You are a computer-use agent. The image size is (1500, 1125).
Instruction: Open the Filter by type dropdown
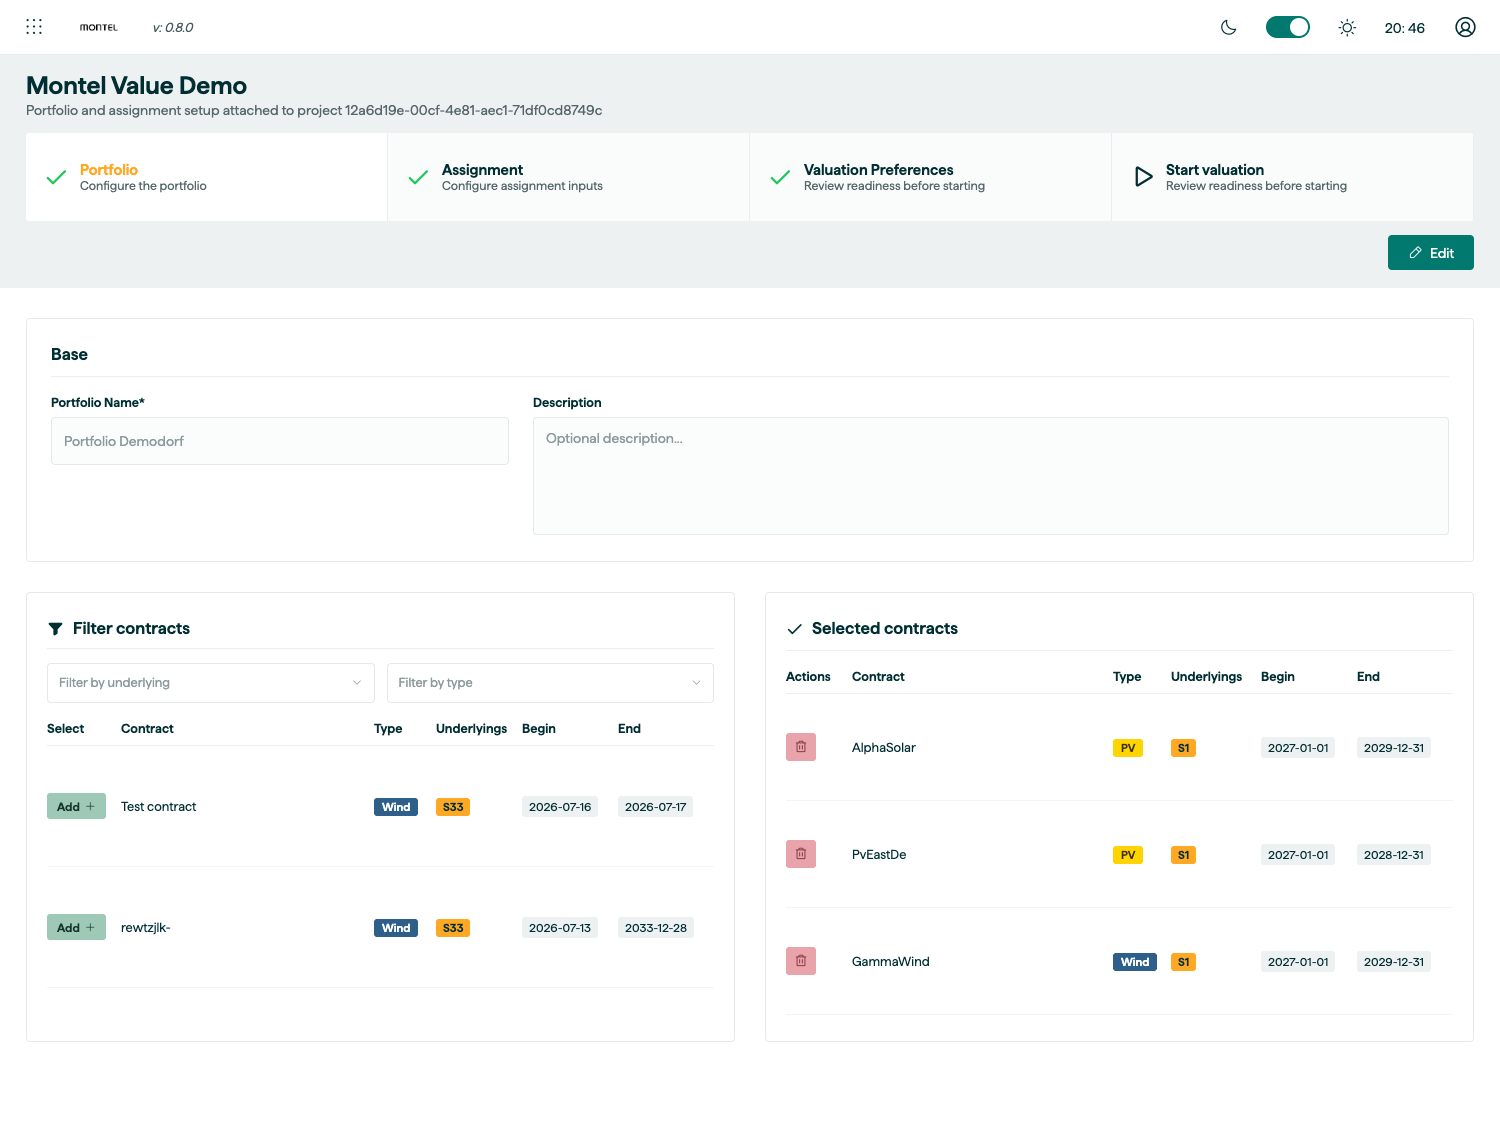pyautogui.click(x=550, y=683)
